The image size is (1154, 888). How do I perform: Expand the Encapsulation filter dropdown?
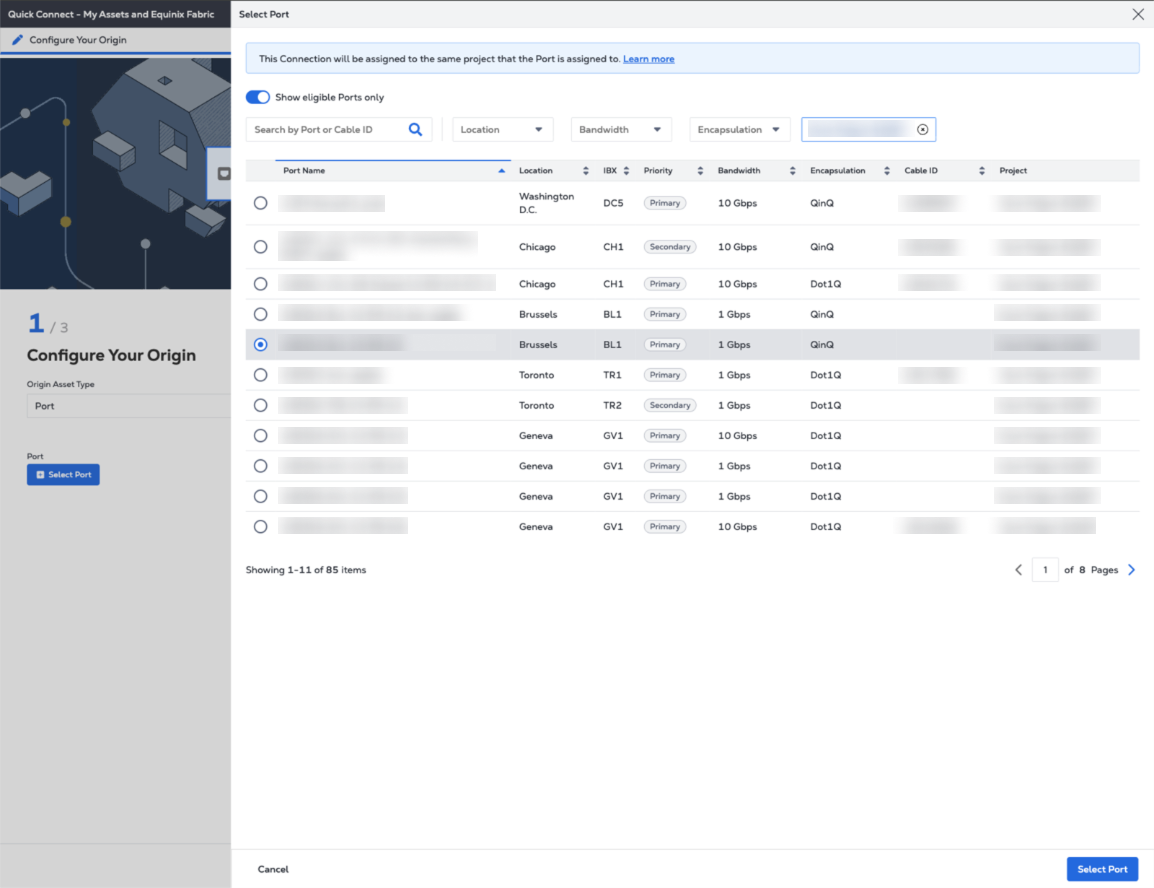739,130
